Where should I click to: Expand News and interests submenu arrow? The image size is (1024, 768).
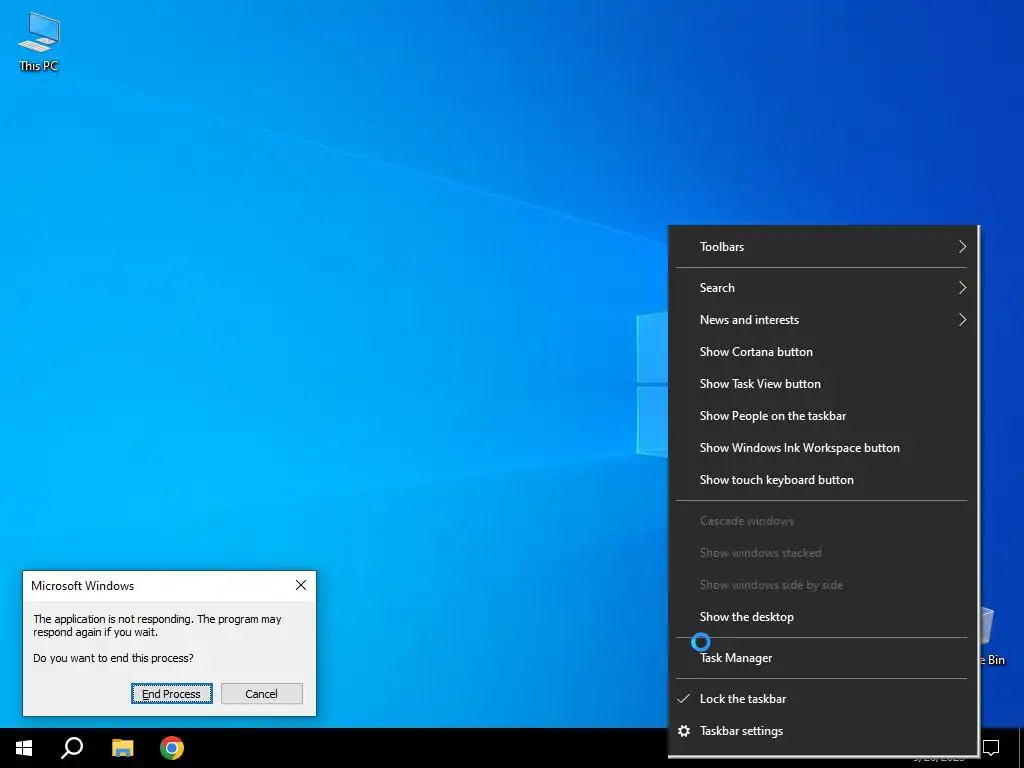962,320
